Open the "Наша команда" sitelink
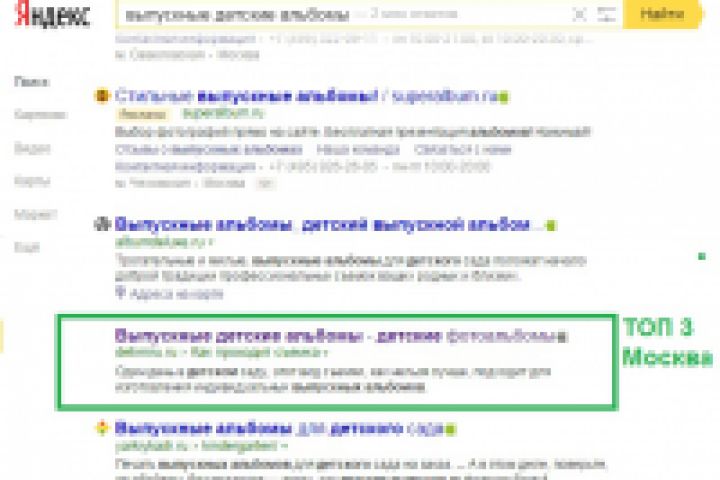 pos(358,149)
